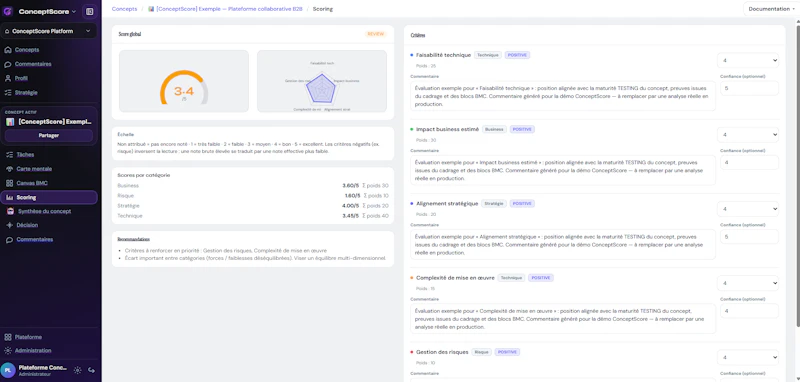Click the blue dot beside Faisabilité technique

(412, 55)
